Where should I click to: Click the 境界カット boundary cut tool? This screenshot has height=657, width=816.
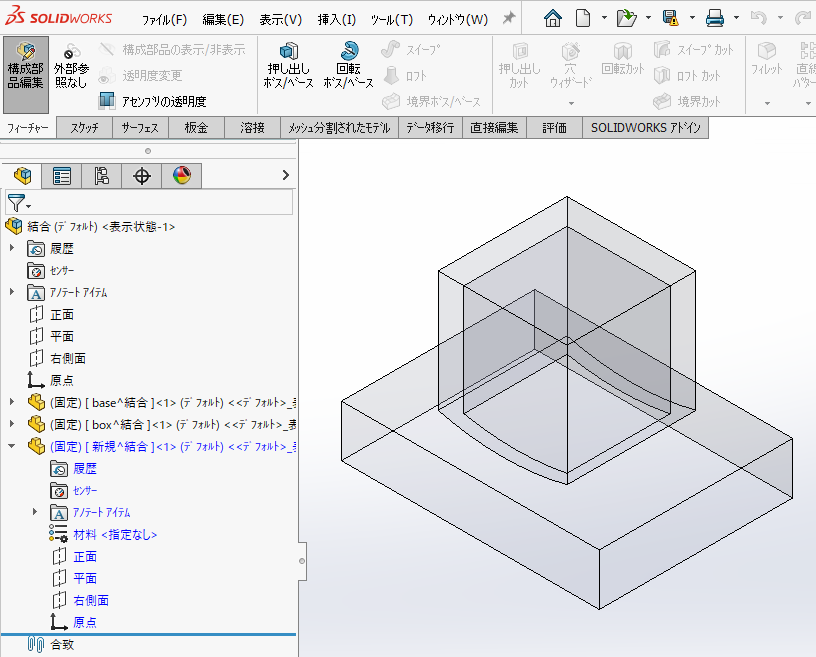[x=687, y=101]
